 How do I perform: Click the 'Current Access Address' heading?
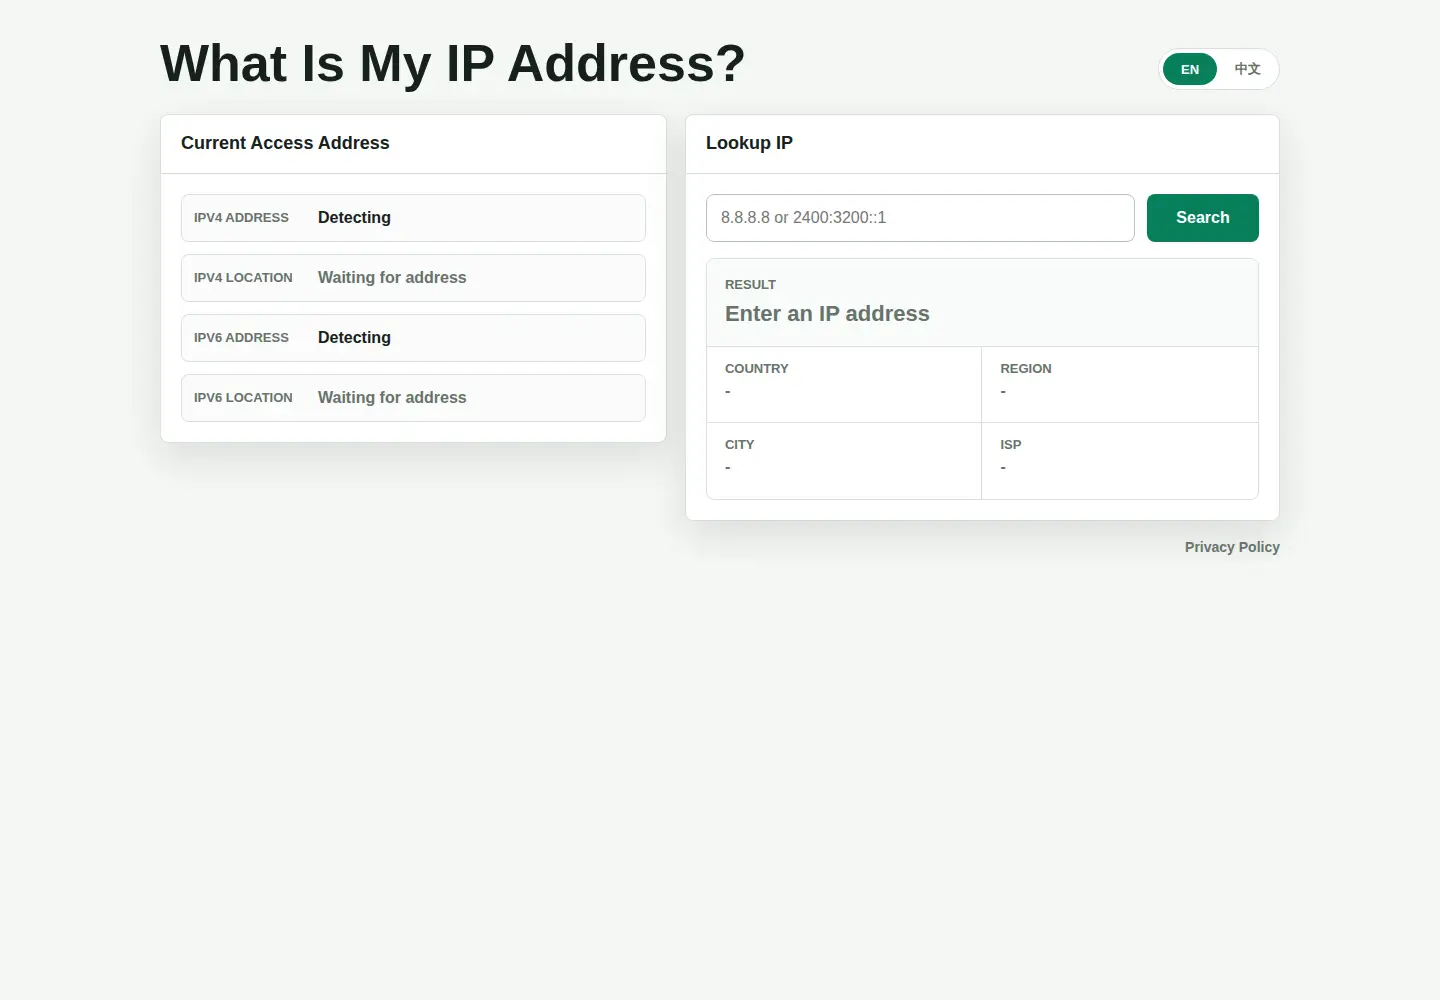(x=285, y=143)
